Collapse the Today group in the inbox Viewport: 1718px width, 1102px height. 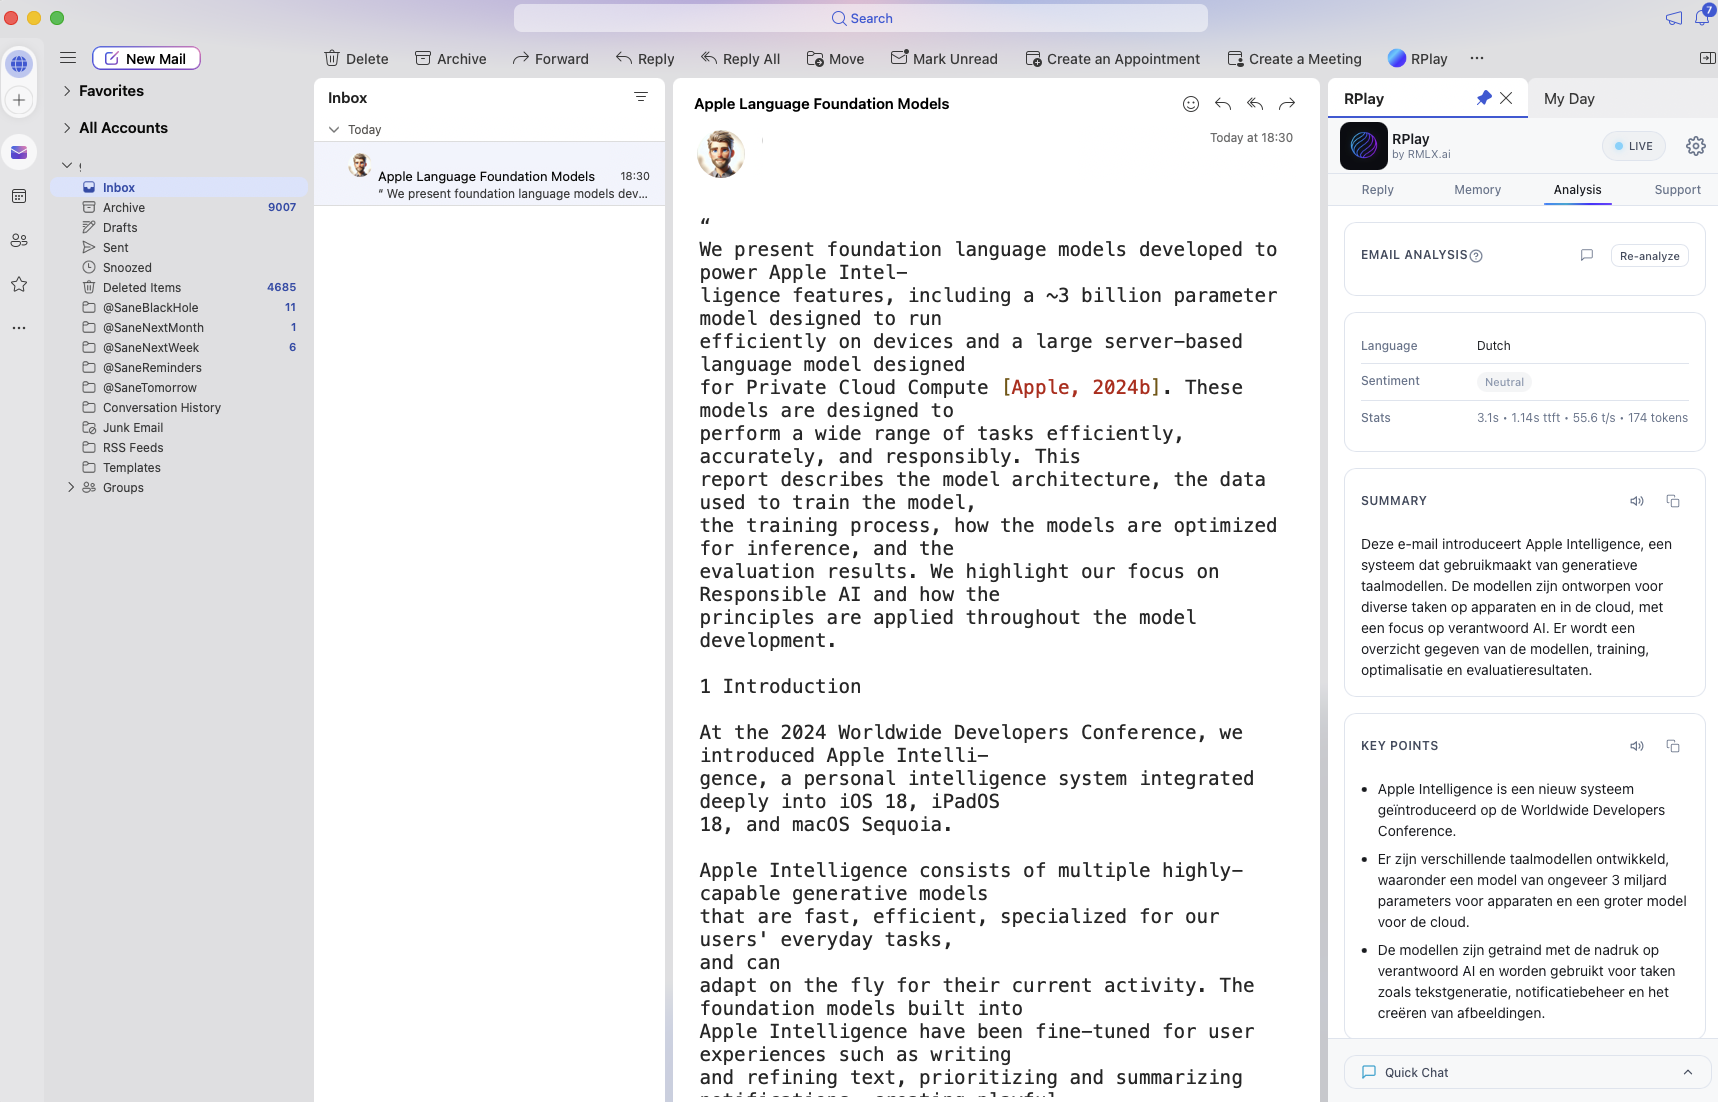pyautogui.click(x=333, y=129)
